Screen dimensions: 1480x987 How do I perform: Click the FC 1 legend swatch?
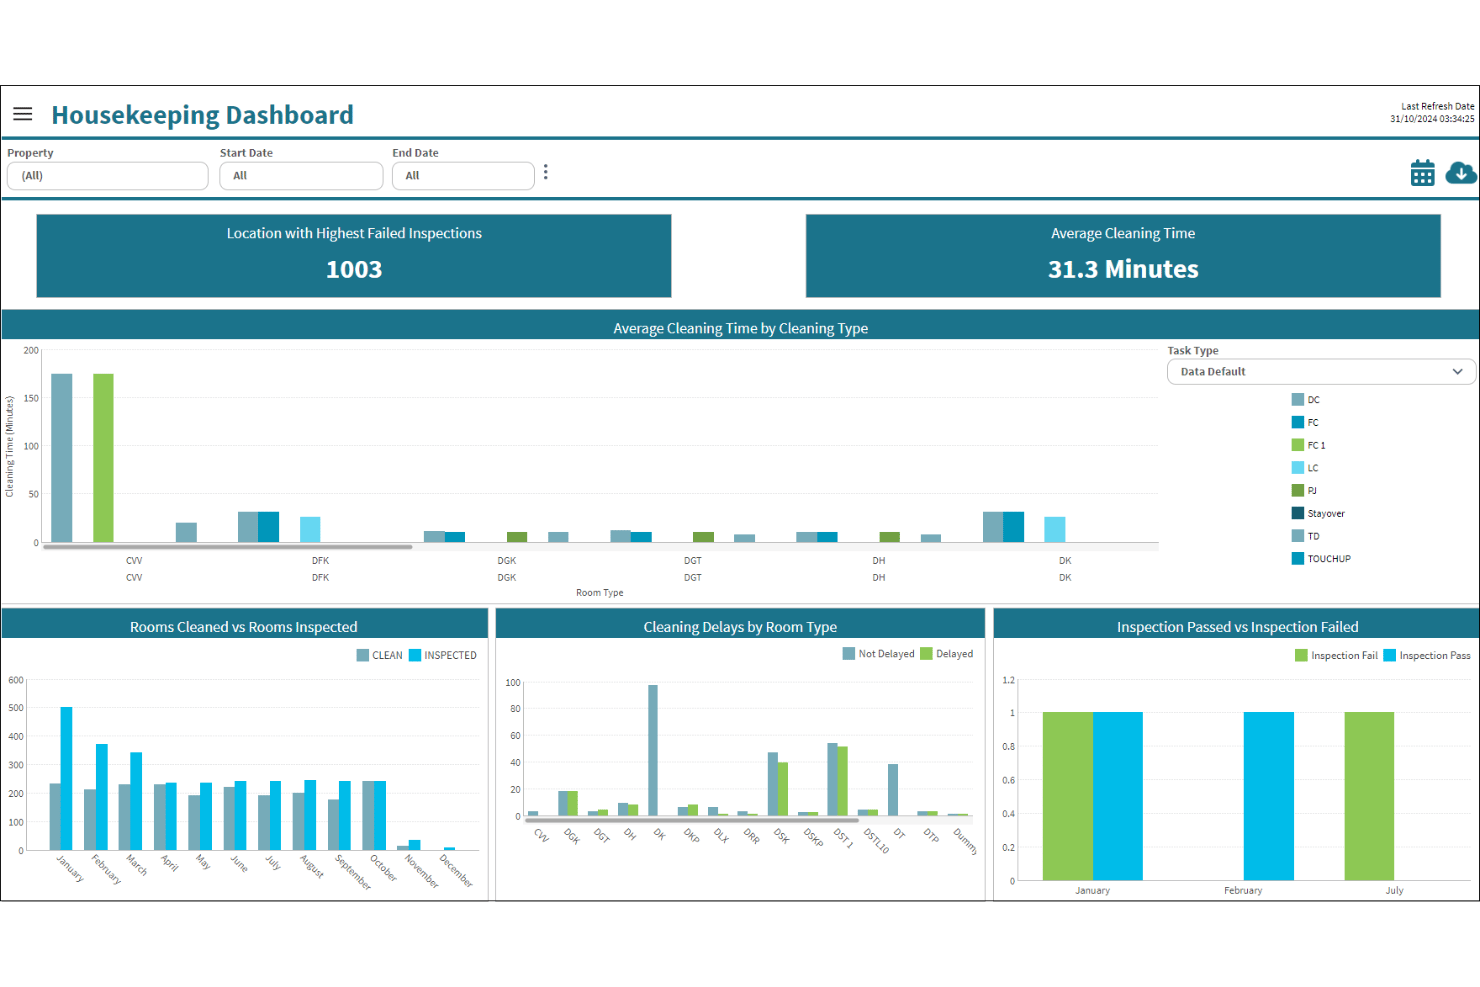(1298, 445)
